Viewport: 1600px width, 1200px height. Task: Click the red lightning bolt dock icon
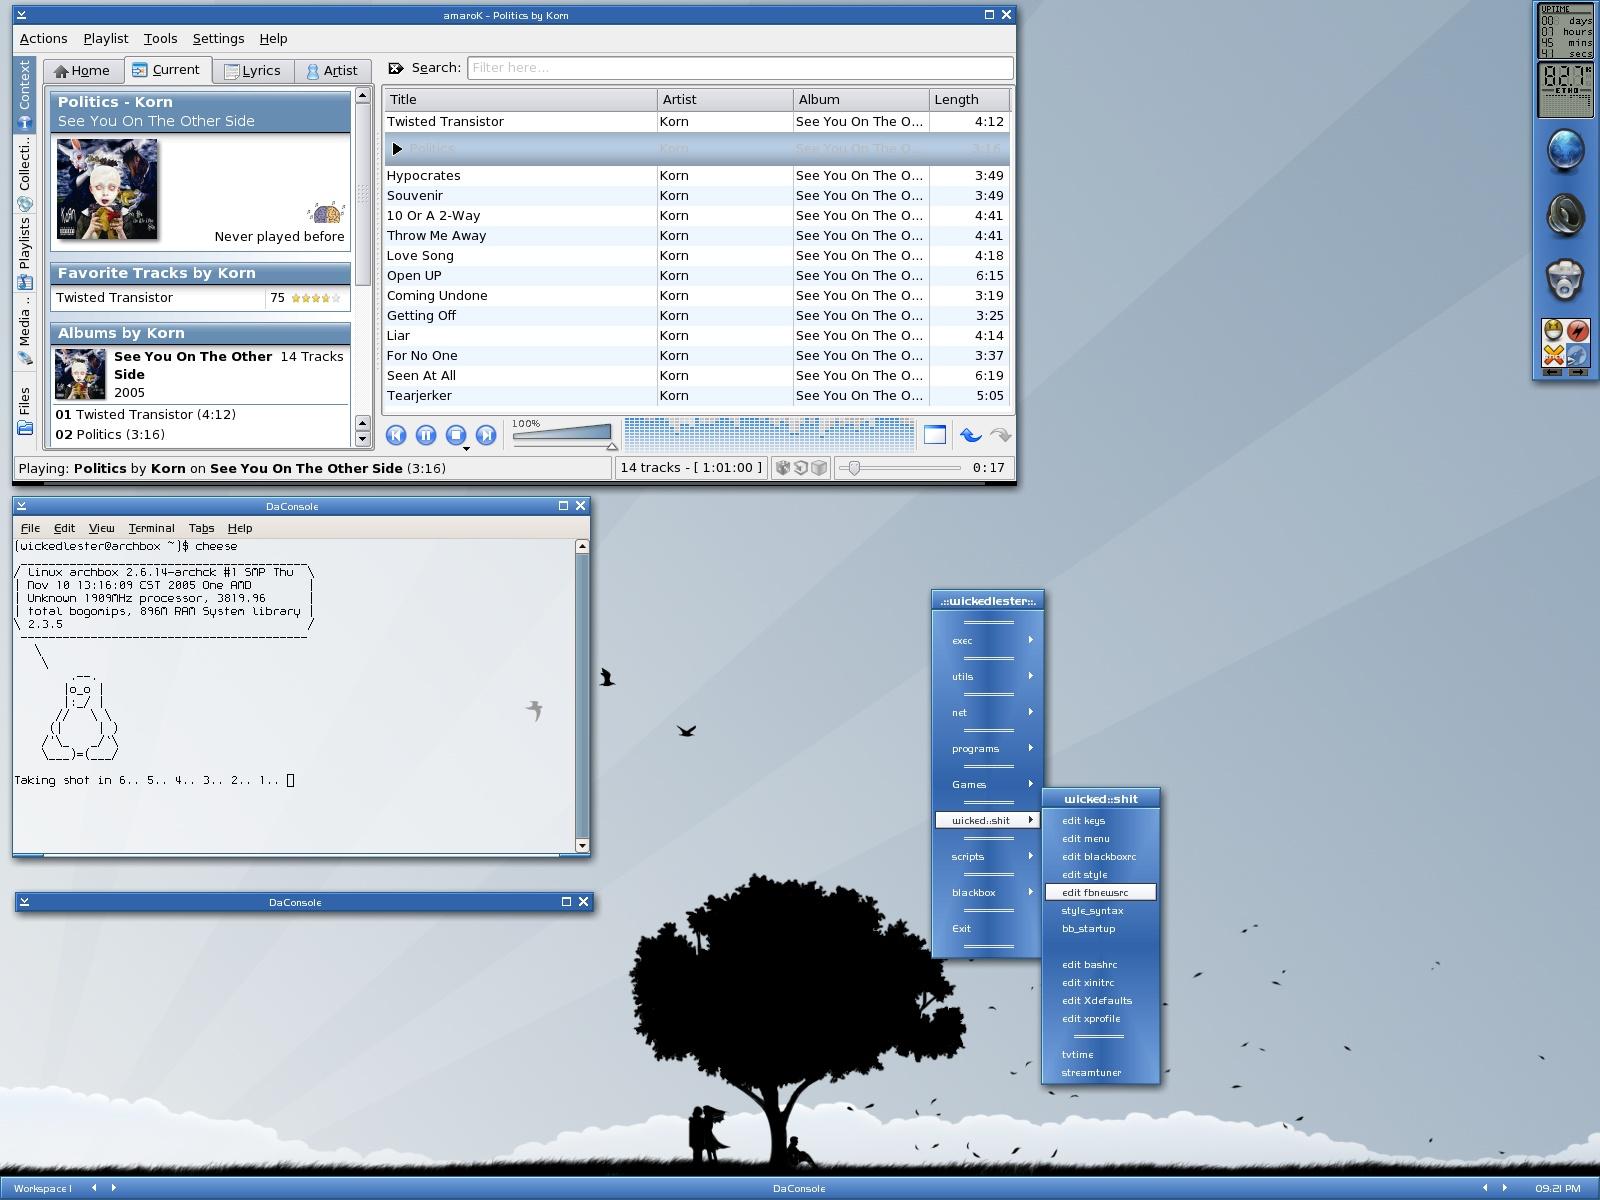click(1577, 331)
